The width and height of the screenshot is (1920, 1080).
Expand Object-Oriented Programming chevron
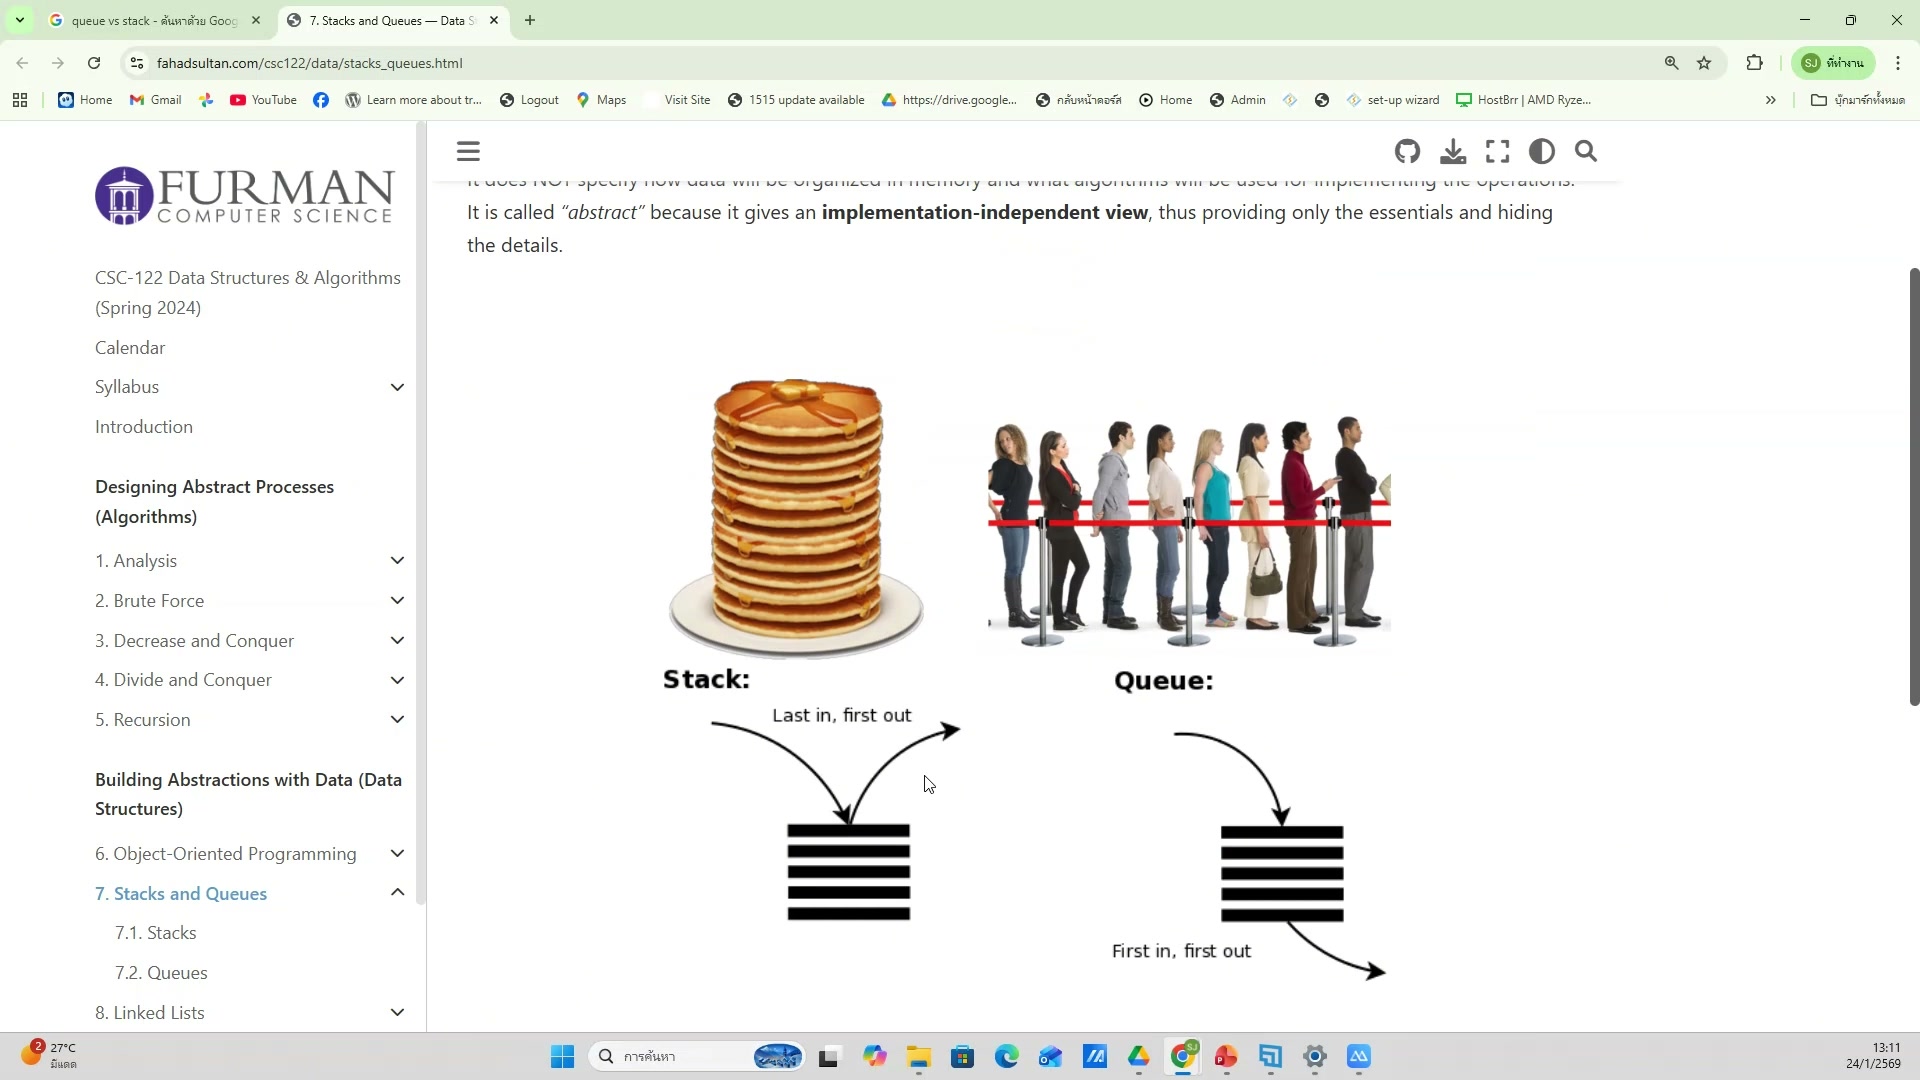397,854
